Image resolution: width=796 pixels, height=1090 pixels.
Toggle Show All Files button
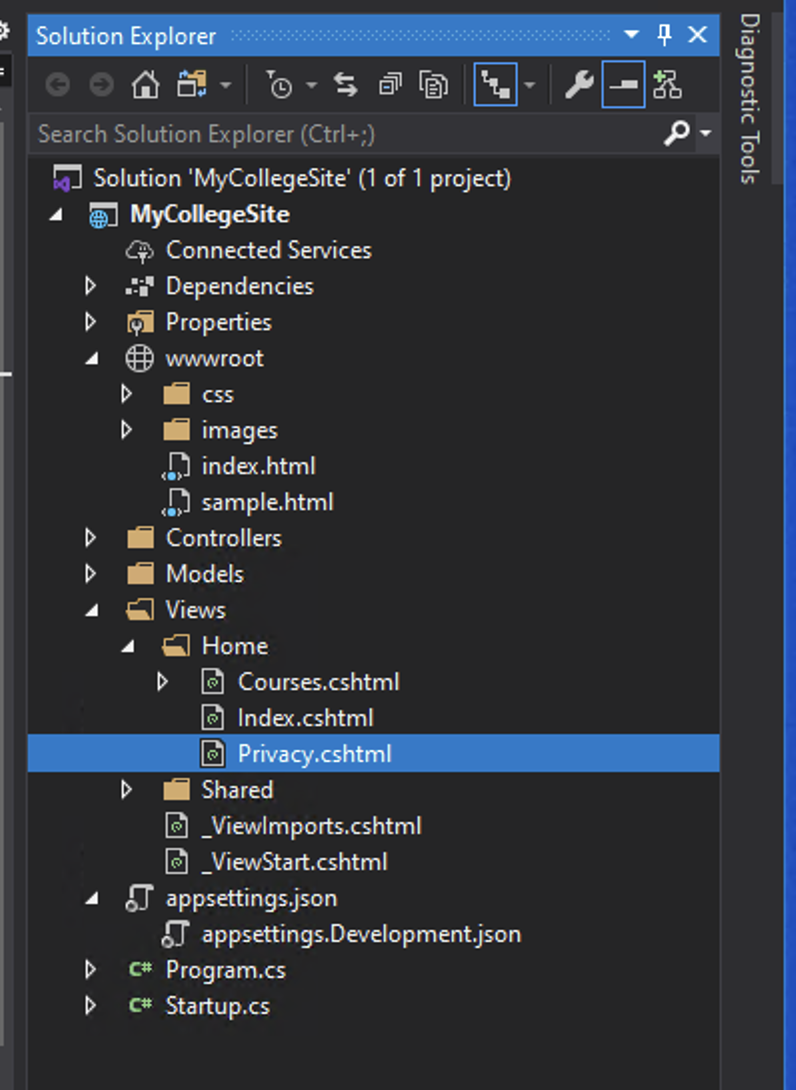pos(433,86)
